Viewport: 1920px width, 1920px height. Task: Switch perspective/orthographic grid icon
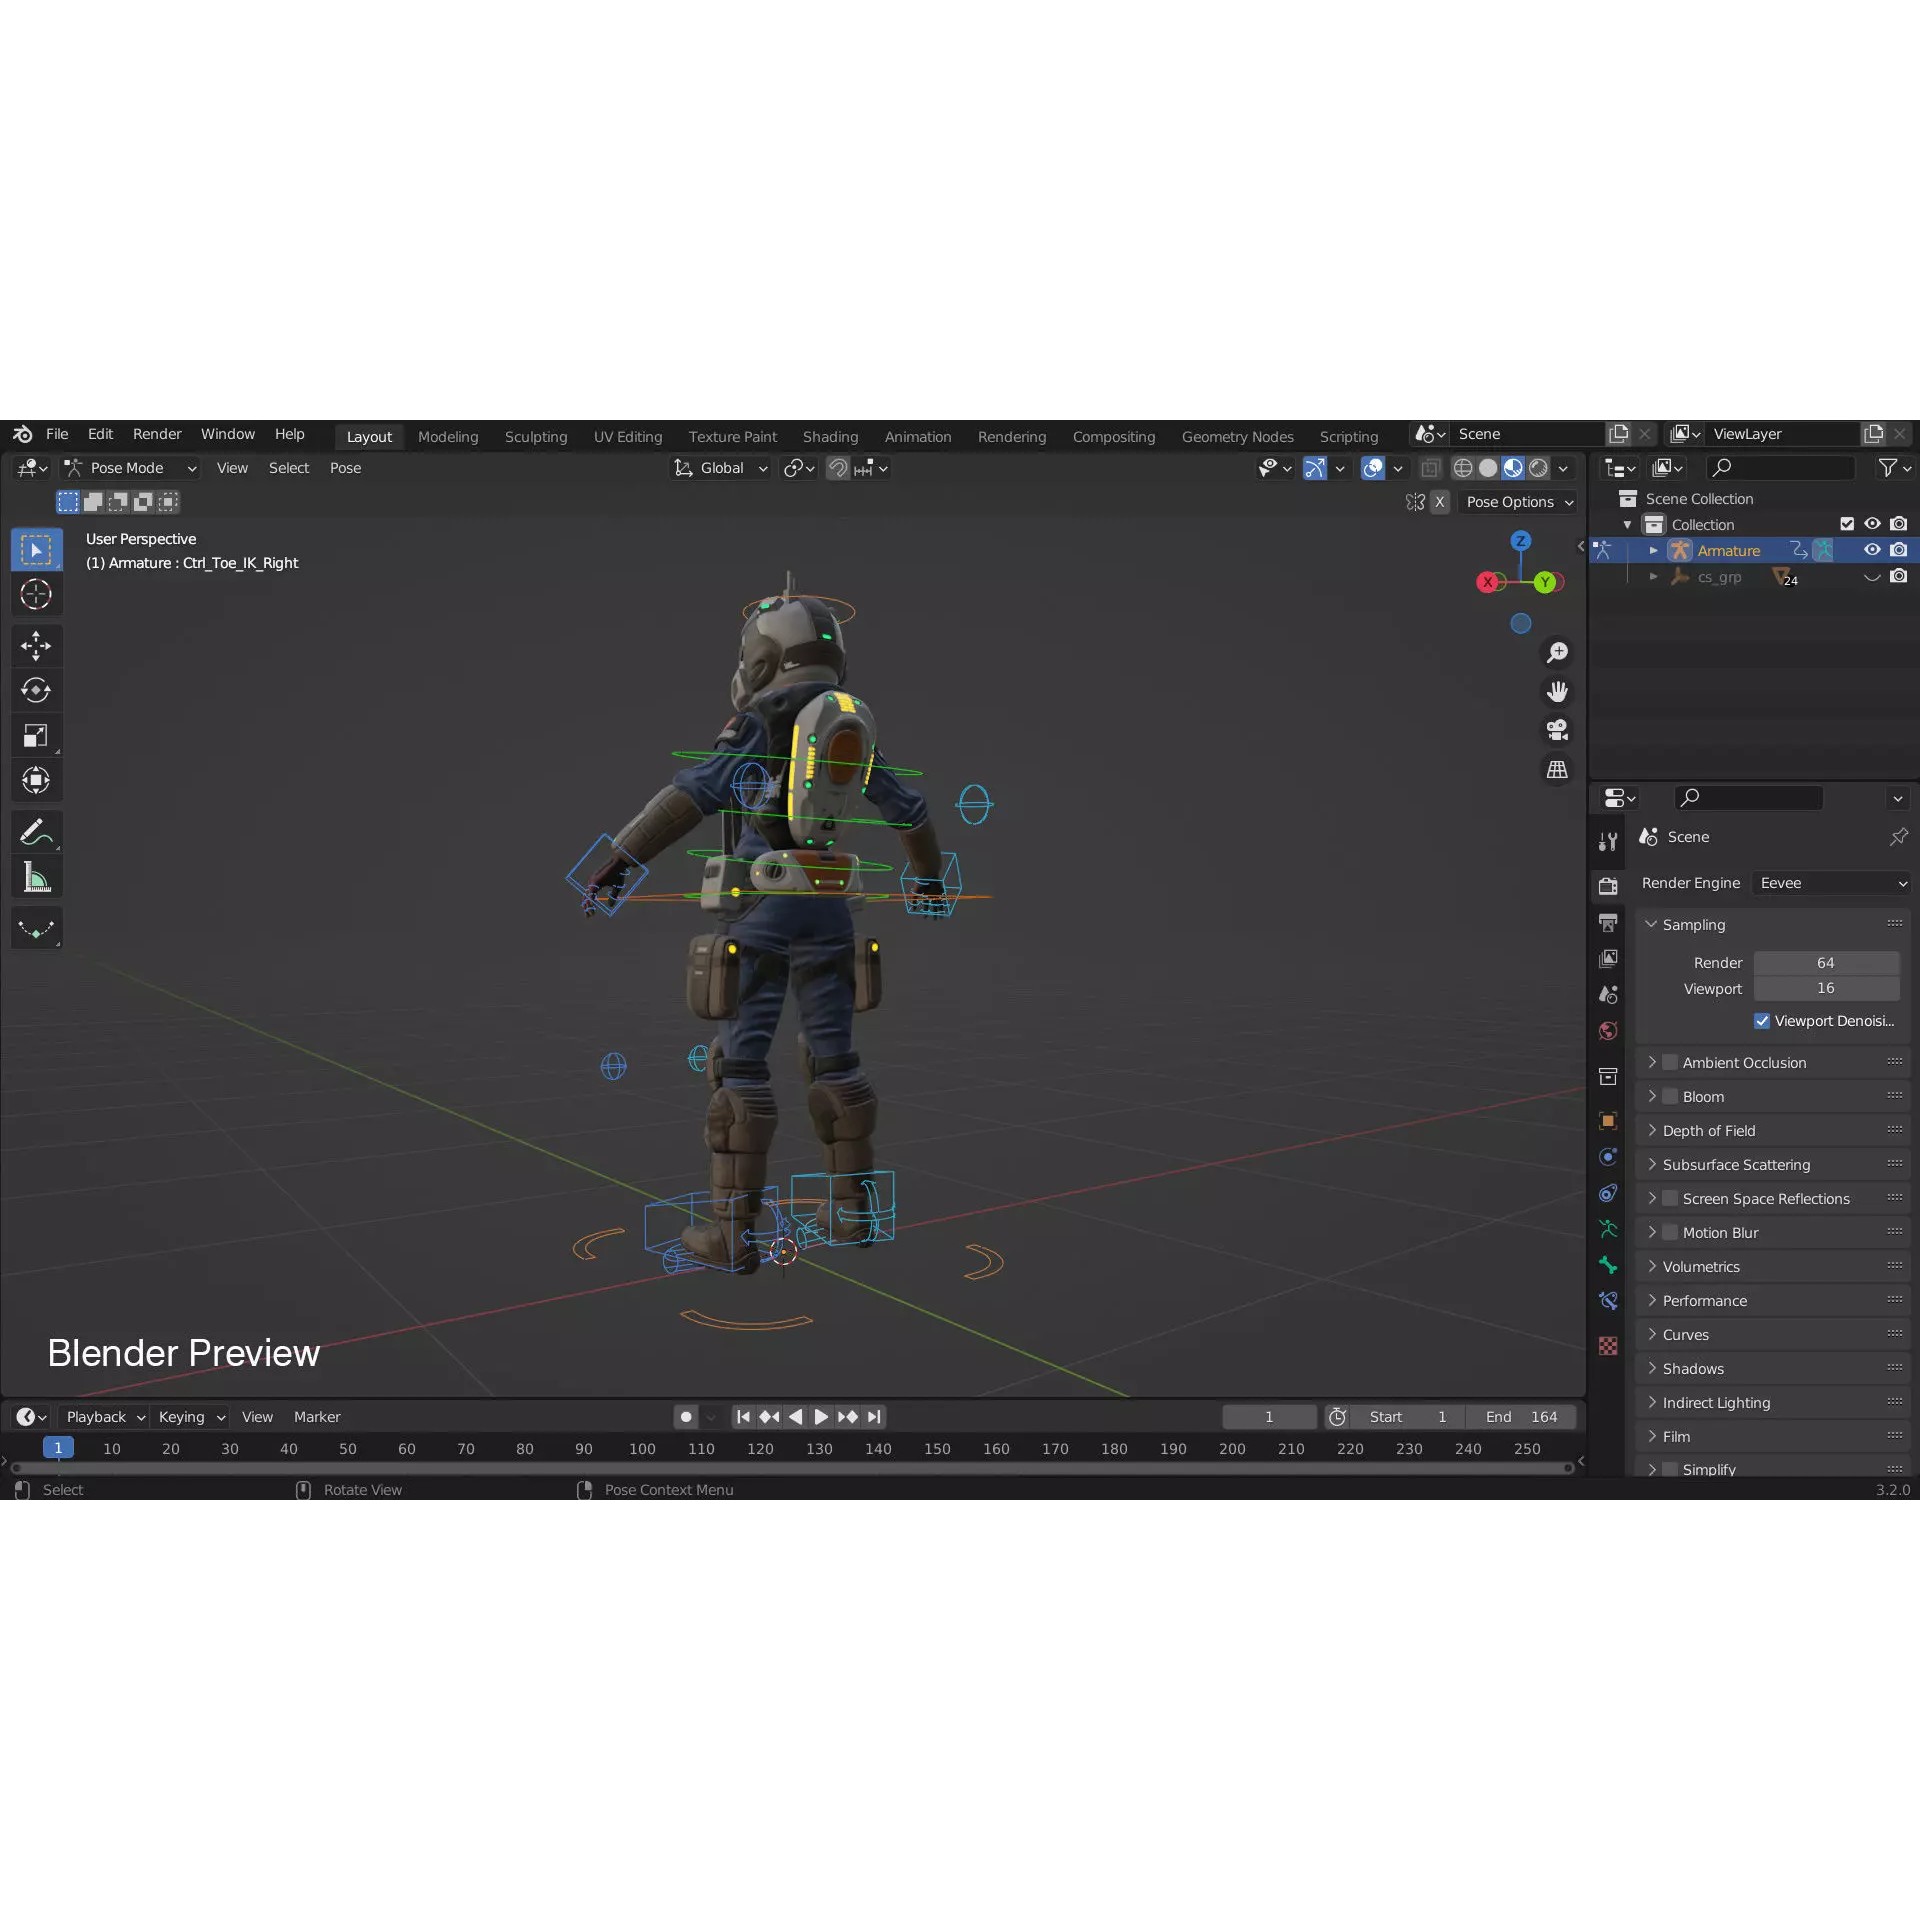(x=1557, y=770)
